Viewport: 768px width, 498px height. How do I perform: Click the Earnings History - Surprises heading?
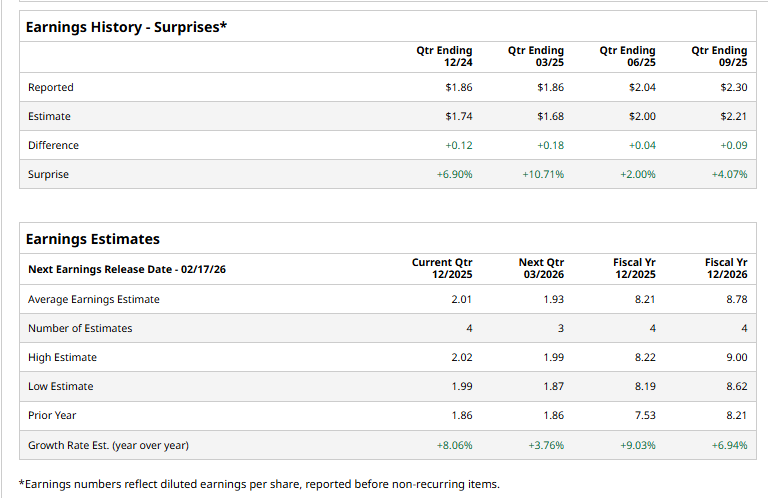126,26
